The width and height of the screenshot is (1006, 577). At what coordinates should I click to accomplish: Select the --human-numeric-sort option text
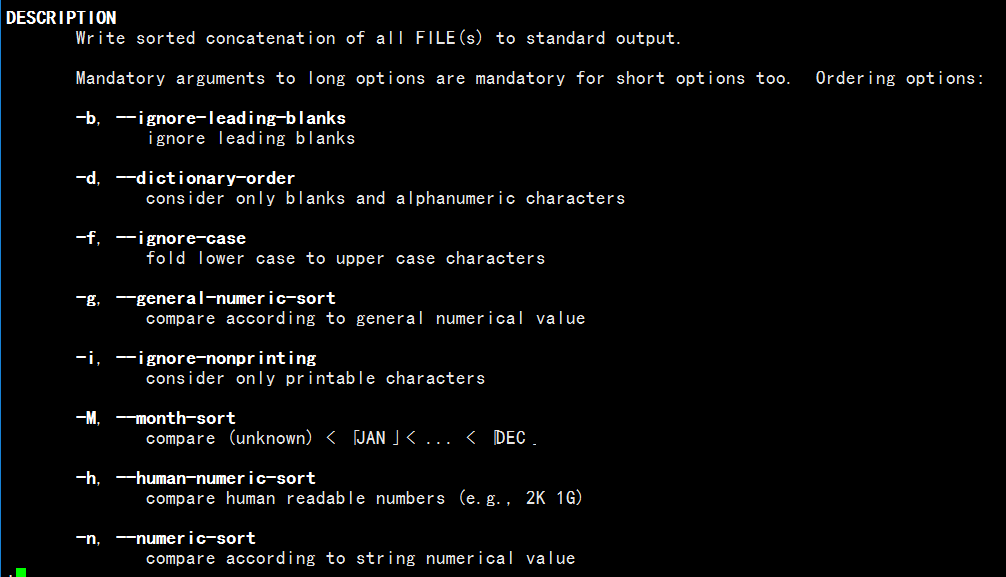216,479
